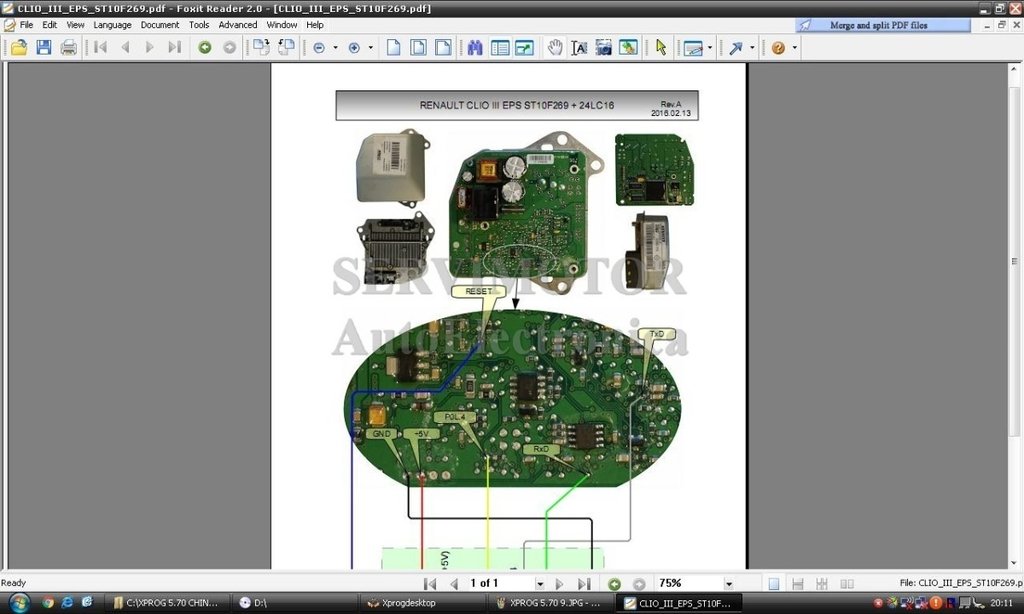
Task: Click the image tool icon right of Snapshot
Action: click(628, 48)
